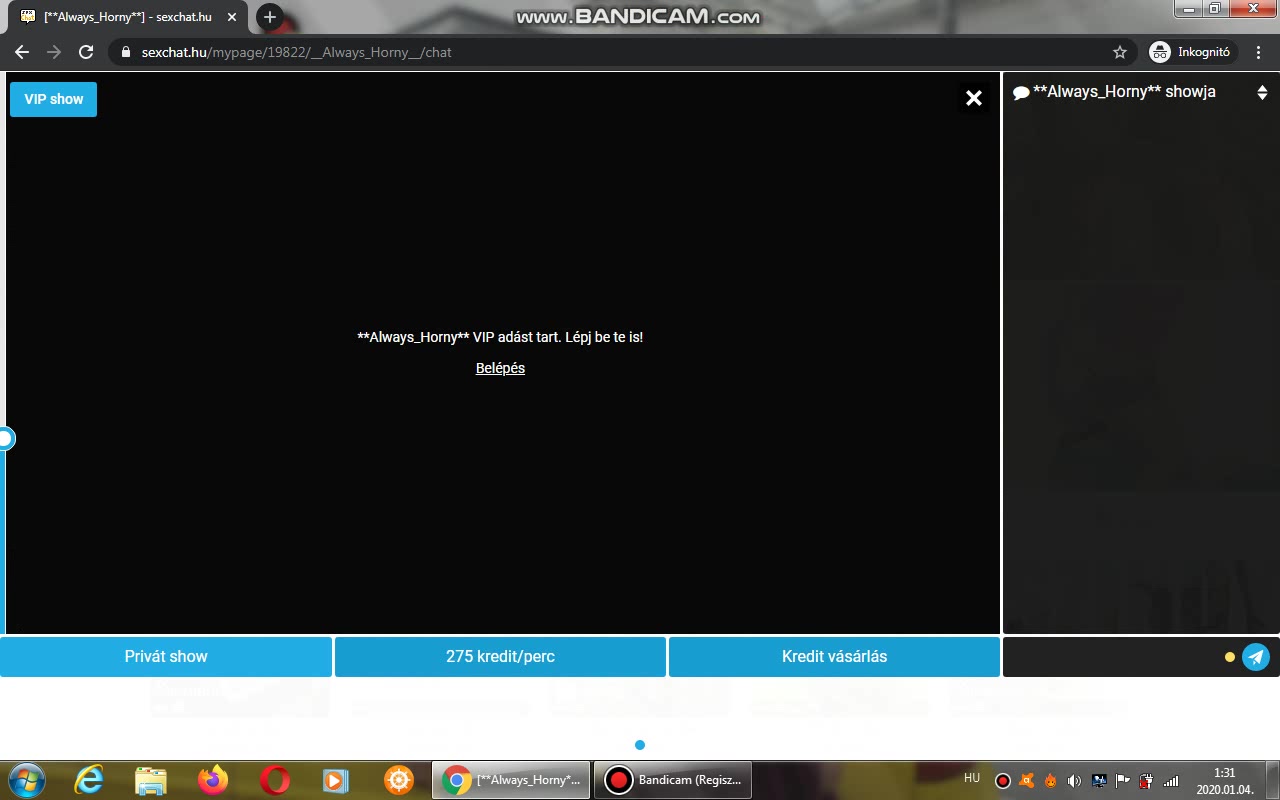The height and width of the screenshot is (800, 1280).
Task: Close the video overlay with X
Action: pos(973,98)
